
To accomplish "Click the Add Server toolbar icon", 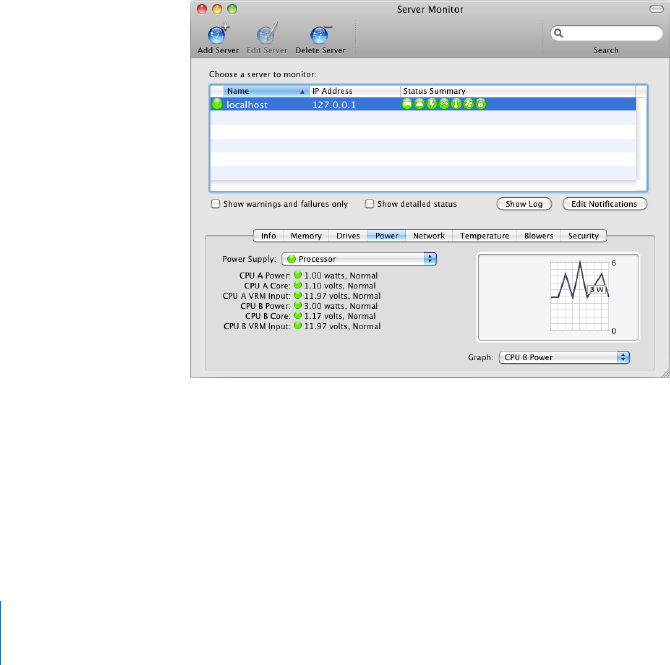I will pos(218,34).
